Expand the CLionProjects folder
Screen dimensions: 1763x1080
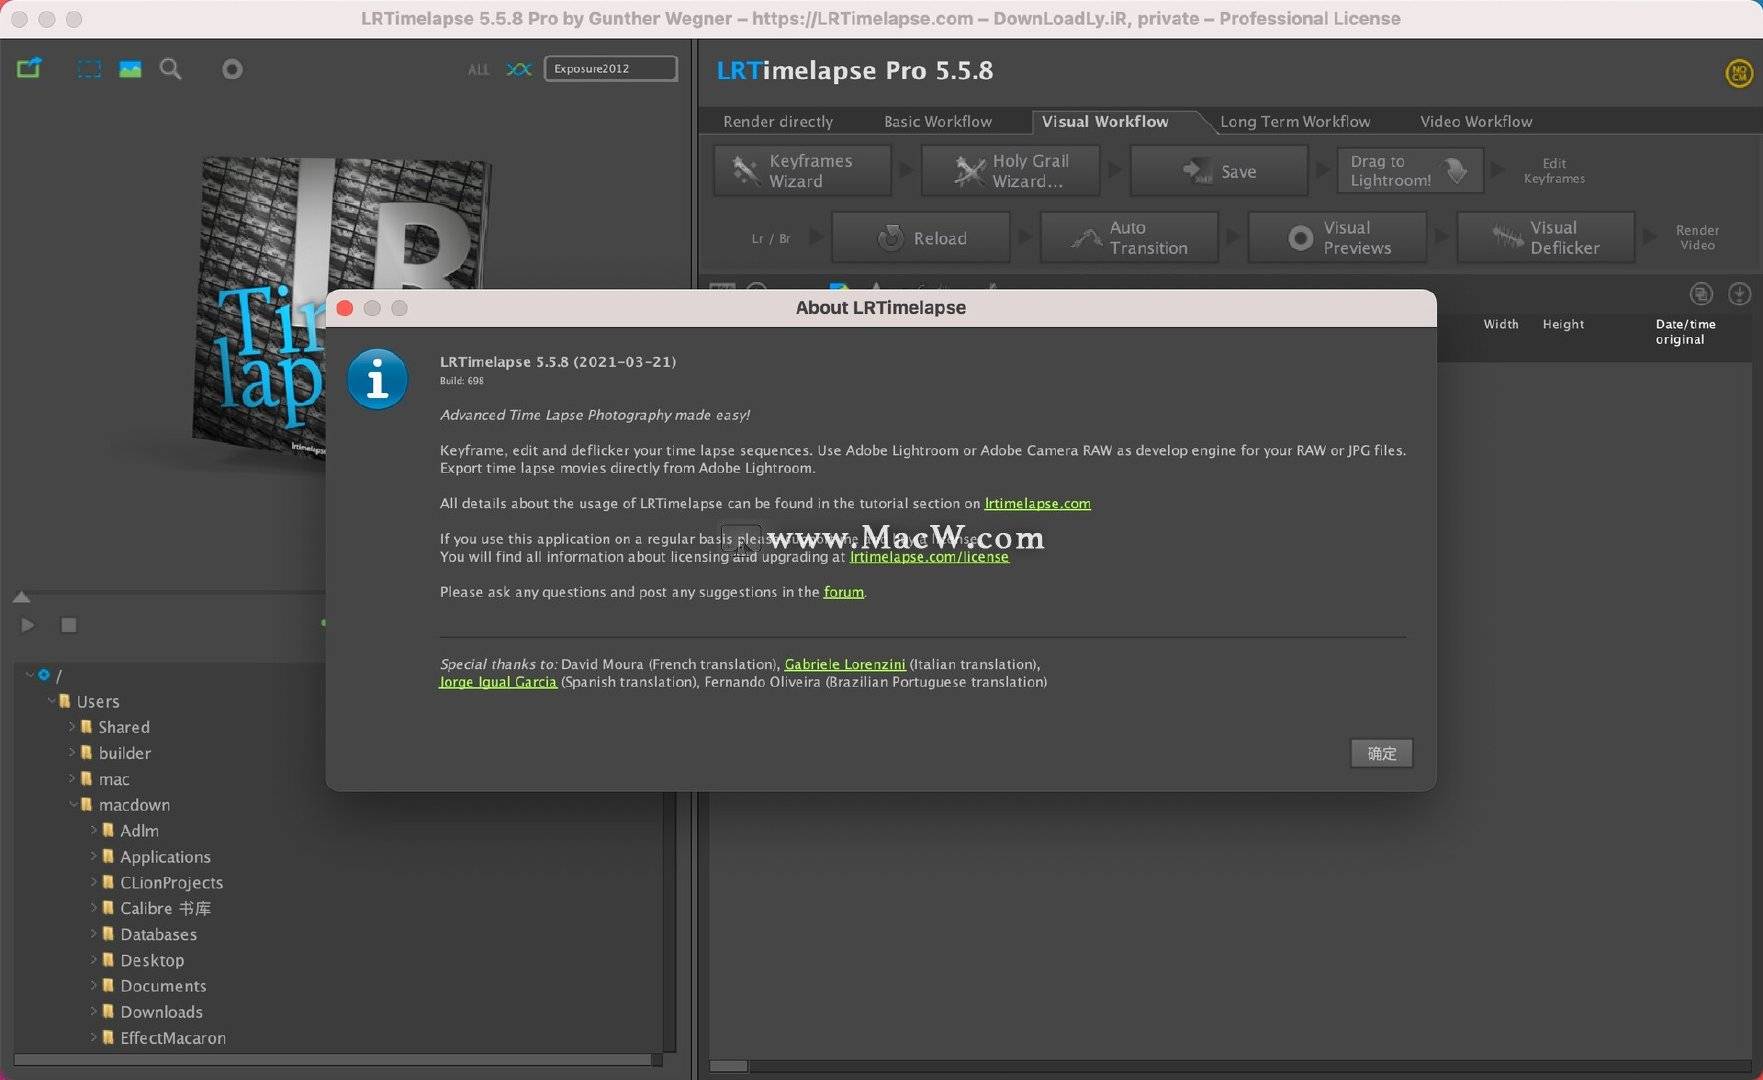[x=94, y=882]
